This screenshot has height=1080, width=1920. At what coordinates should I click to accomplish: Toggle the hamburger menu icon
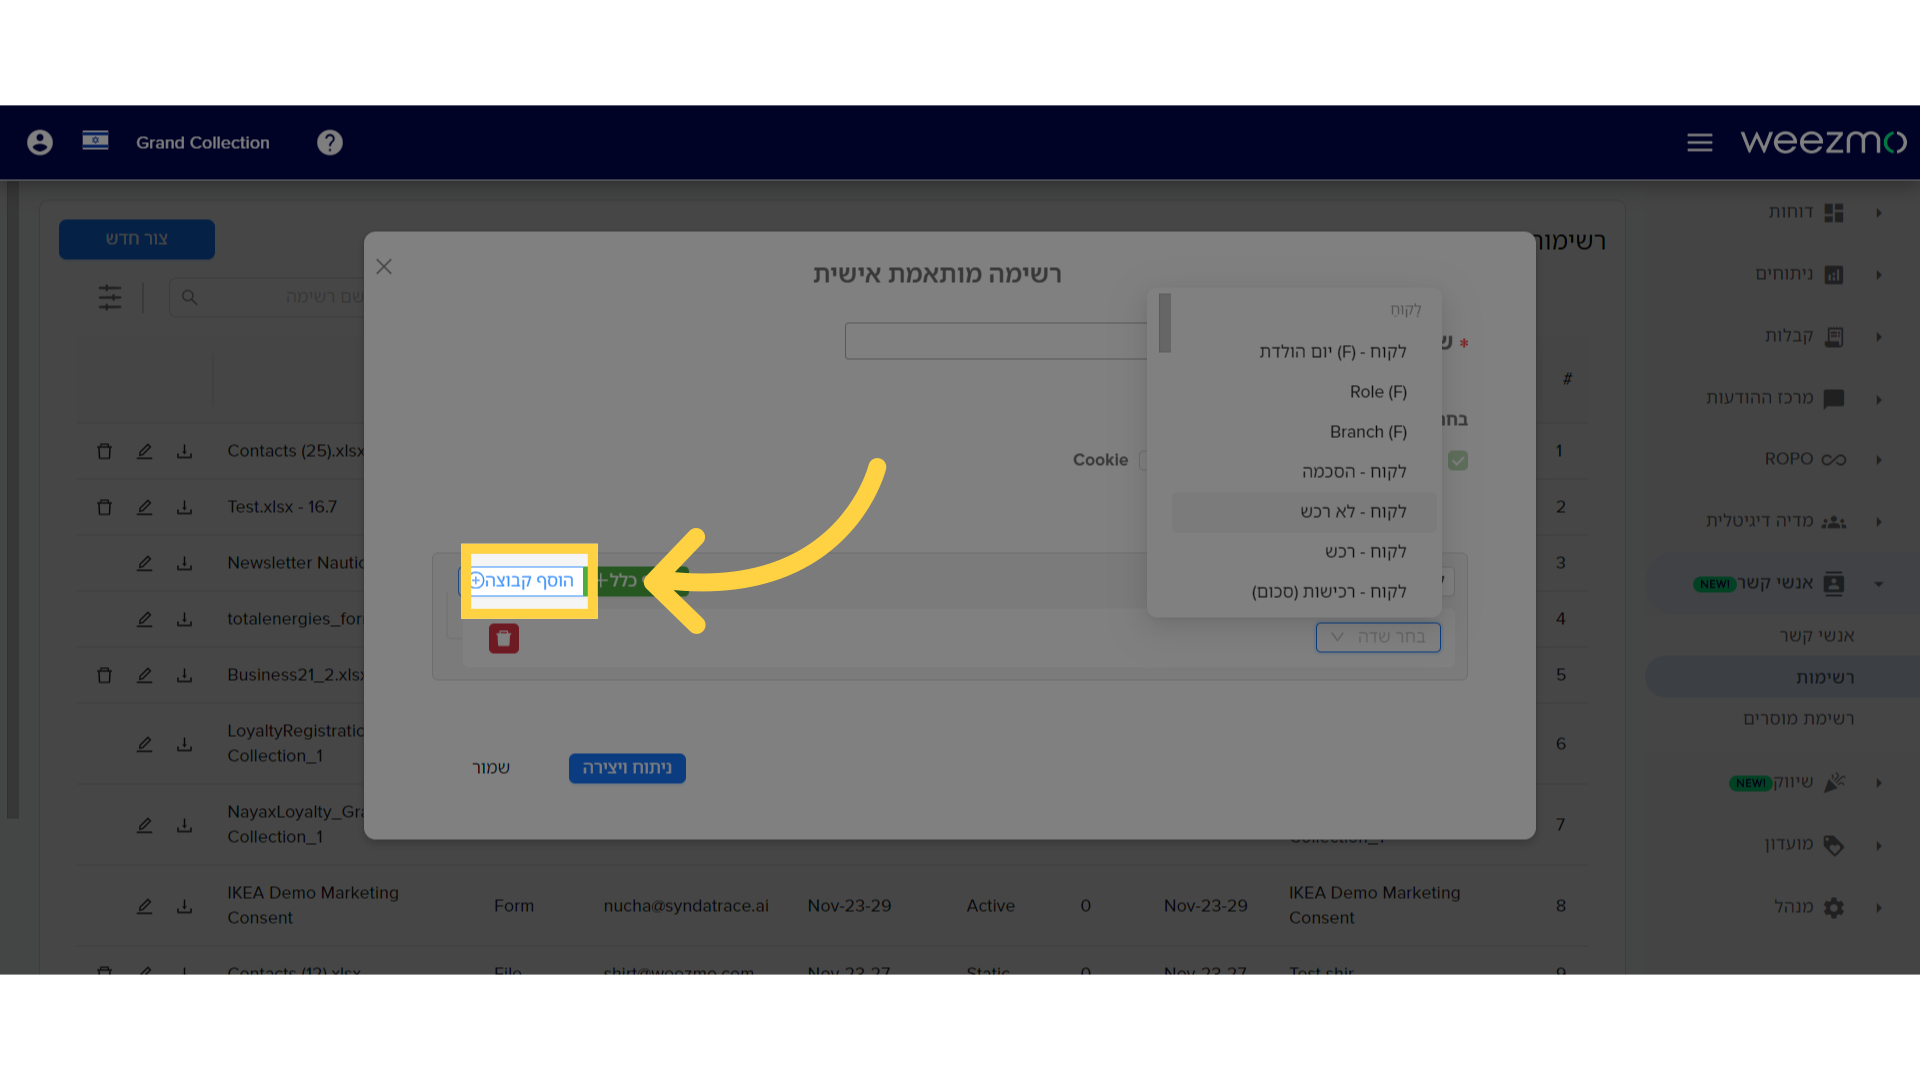pos(1700,142)
